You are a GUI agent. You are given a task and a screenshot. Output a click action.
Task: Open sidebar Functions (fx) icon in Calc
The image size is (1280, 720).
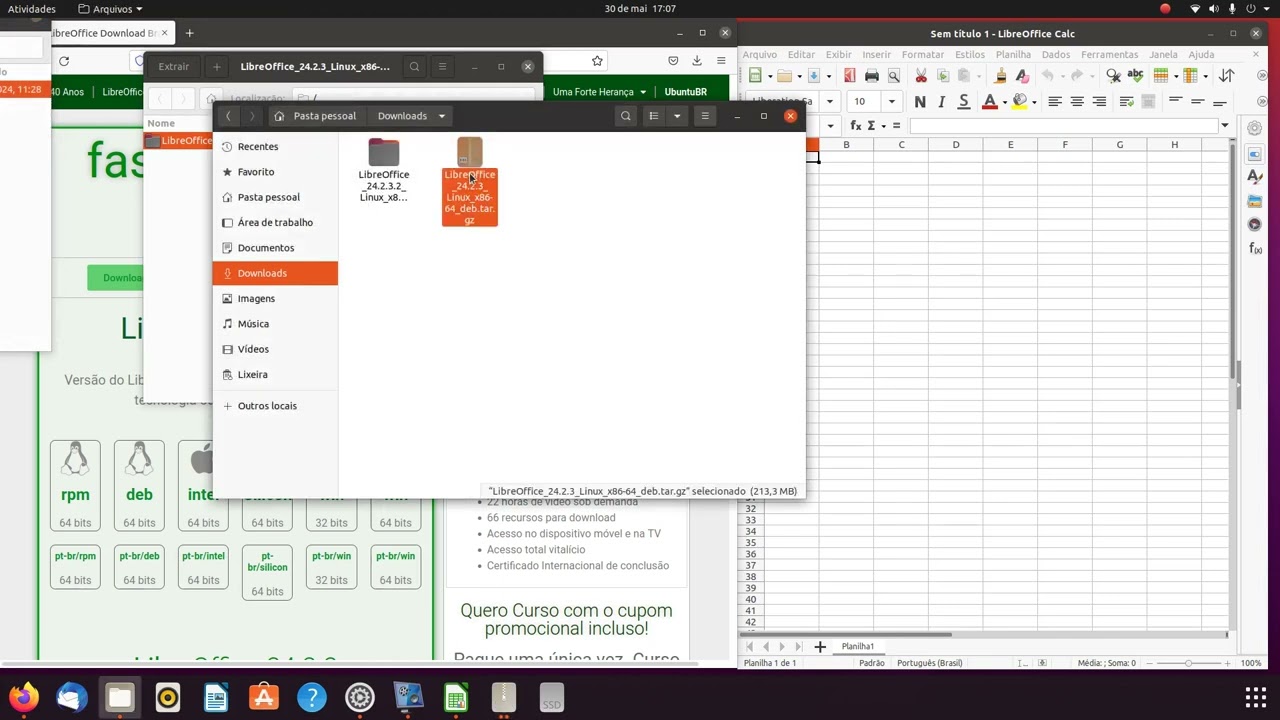pyautogui.click(x=1255, y=249)
